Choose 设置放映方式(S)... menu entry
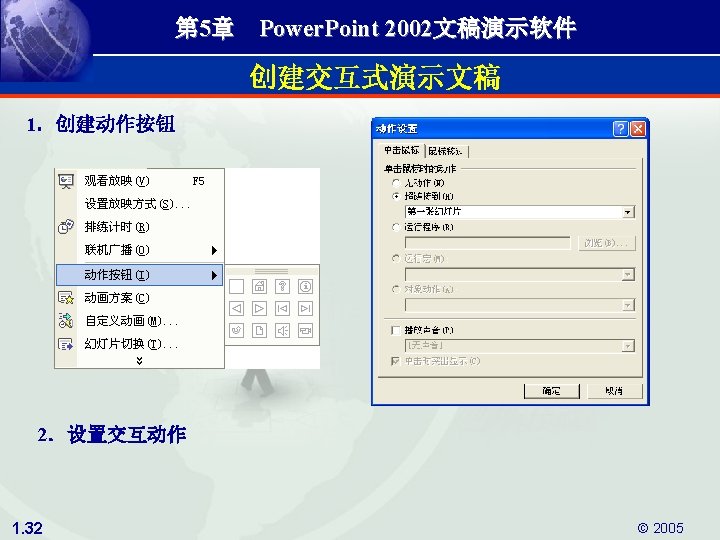Viewport: 720px width, 540px height. [x=140, y=204]
